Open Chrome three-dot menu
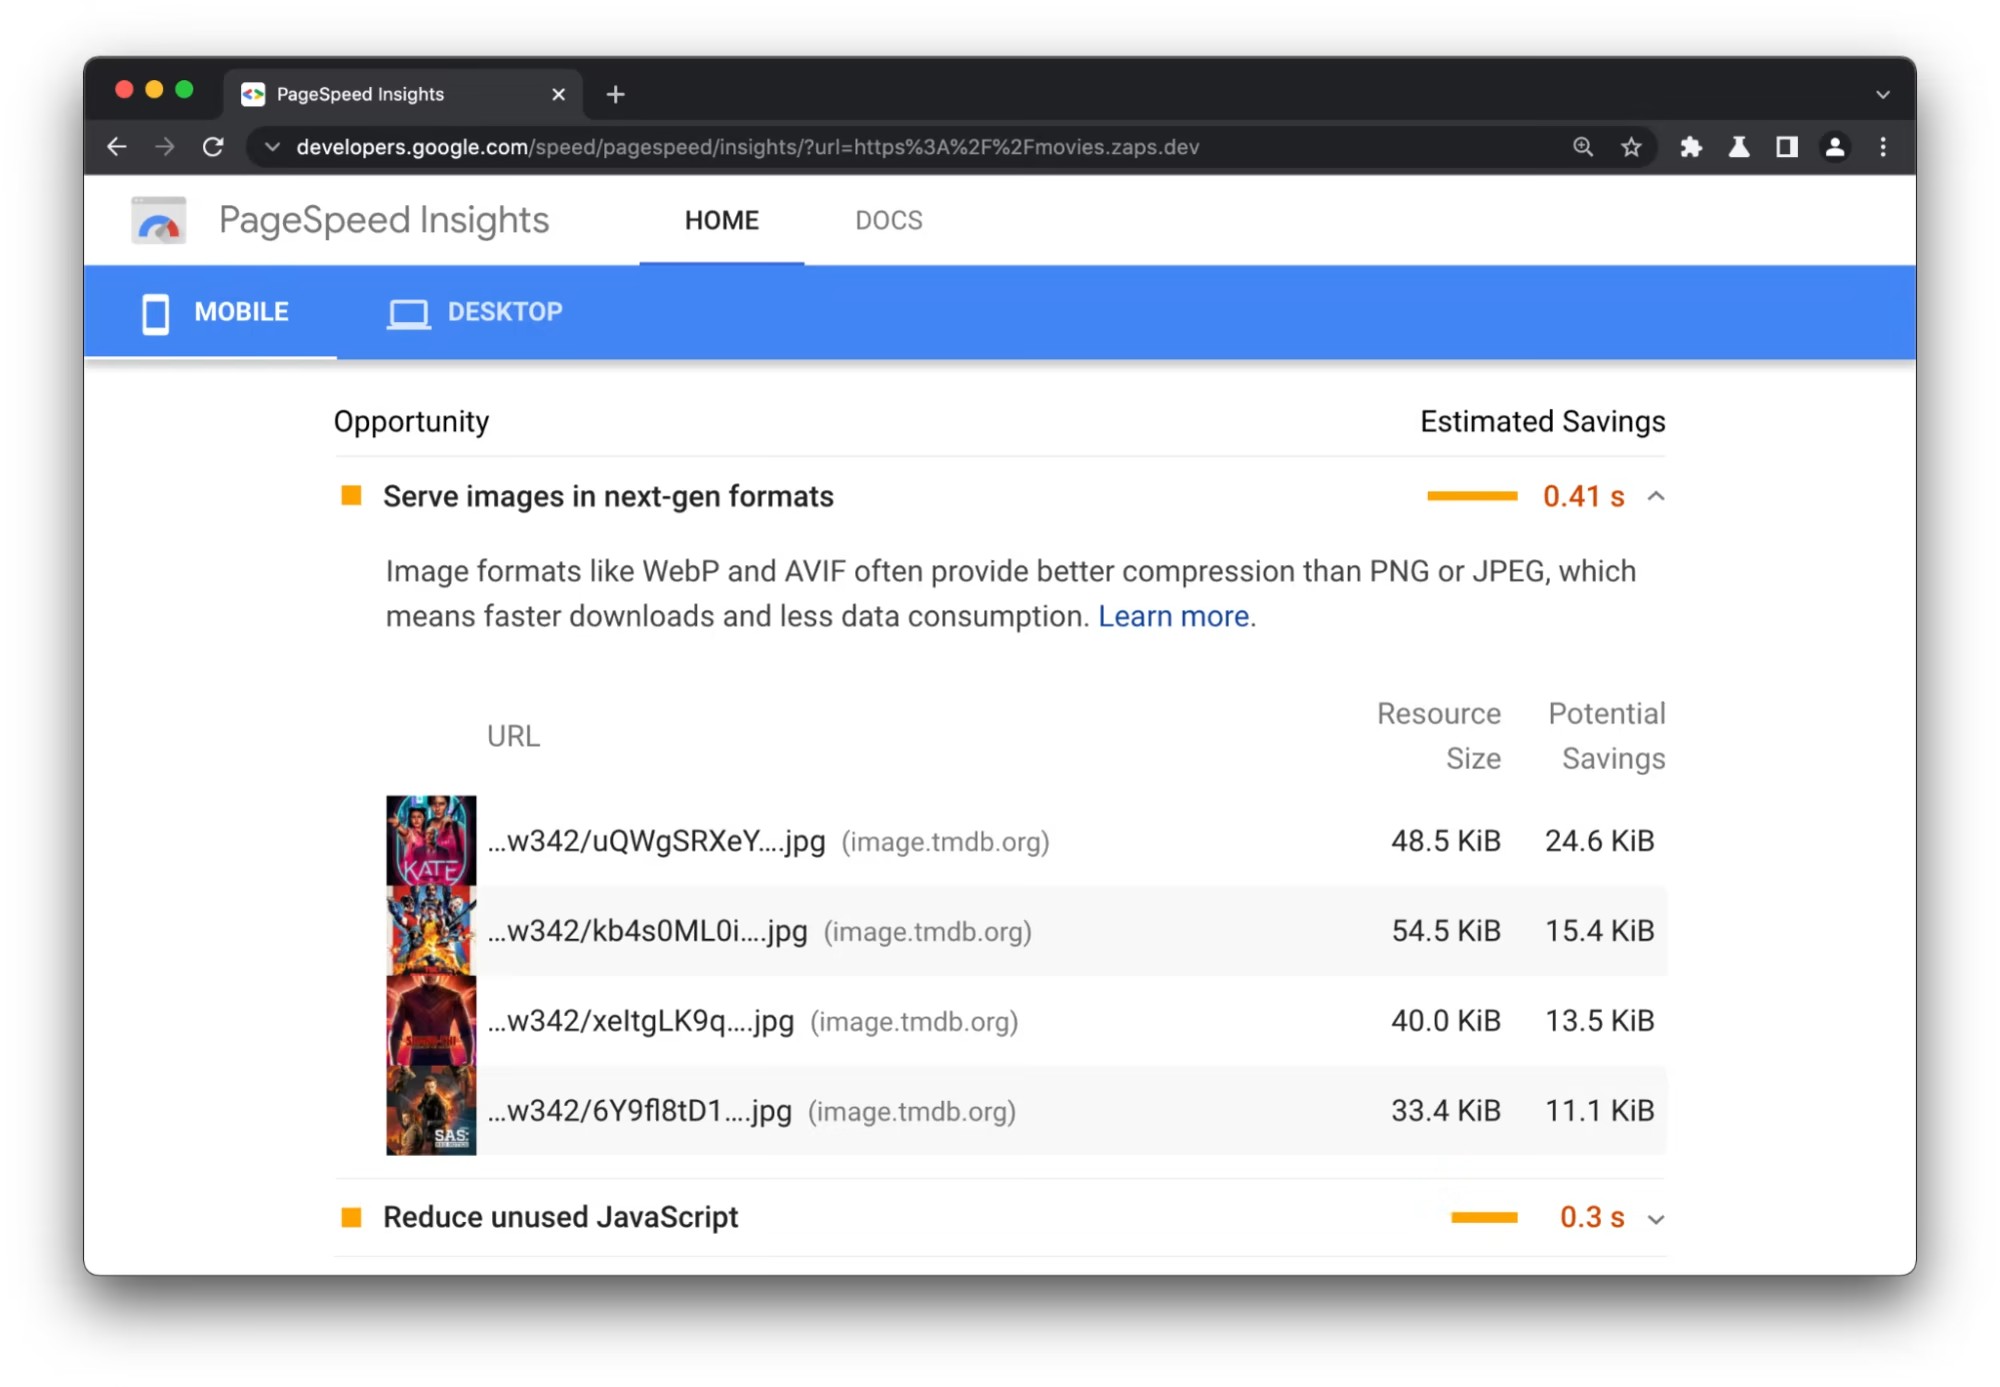 [1883, 147]
